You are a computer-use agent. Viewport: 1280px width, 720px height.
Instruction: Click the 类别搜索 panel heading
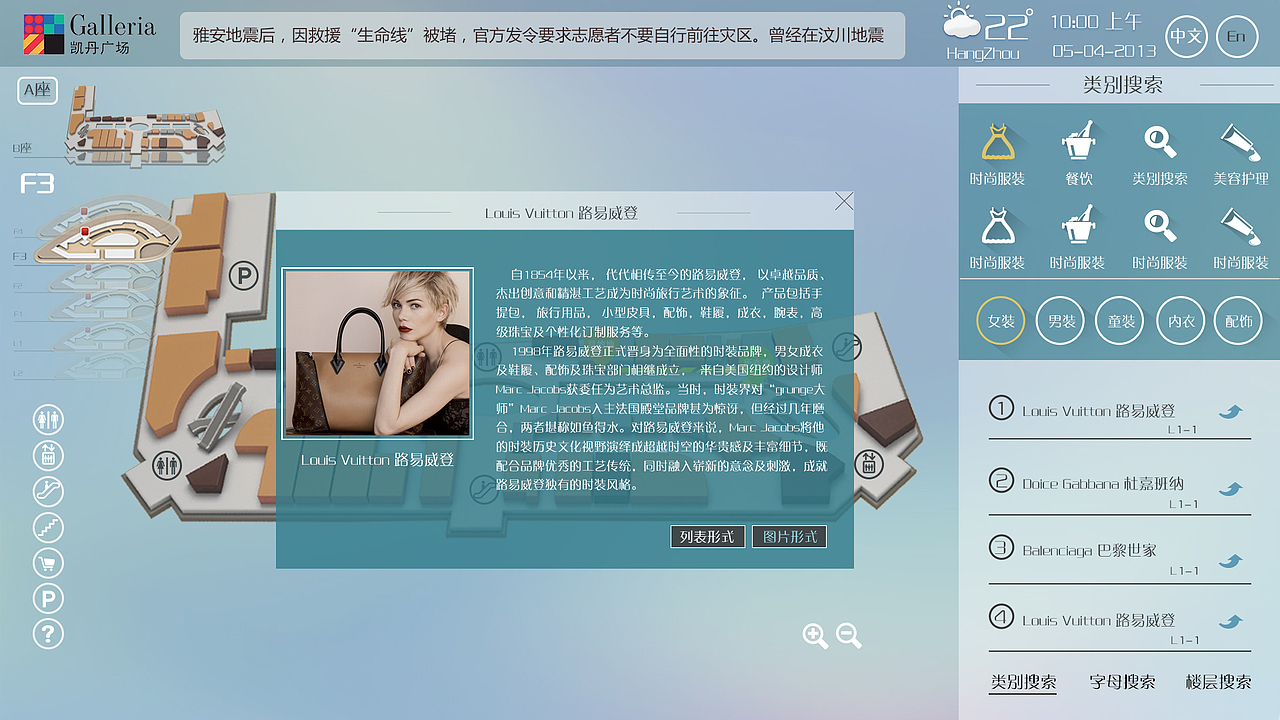tap(1123, 85)
